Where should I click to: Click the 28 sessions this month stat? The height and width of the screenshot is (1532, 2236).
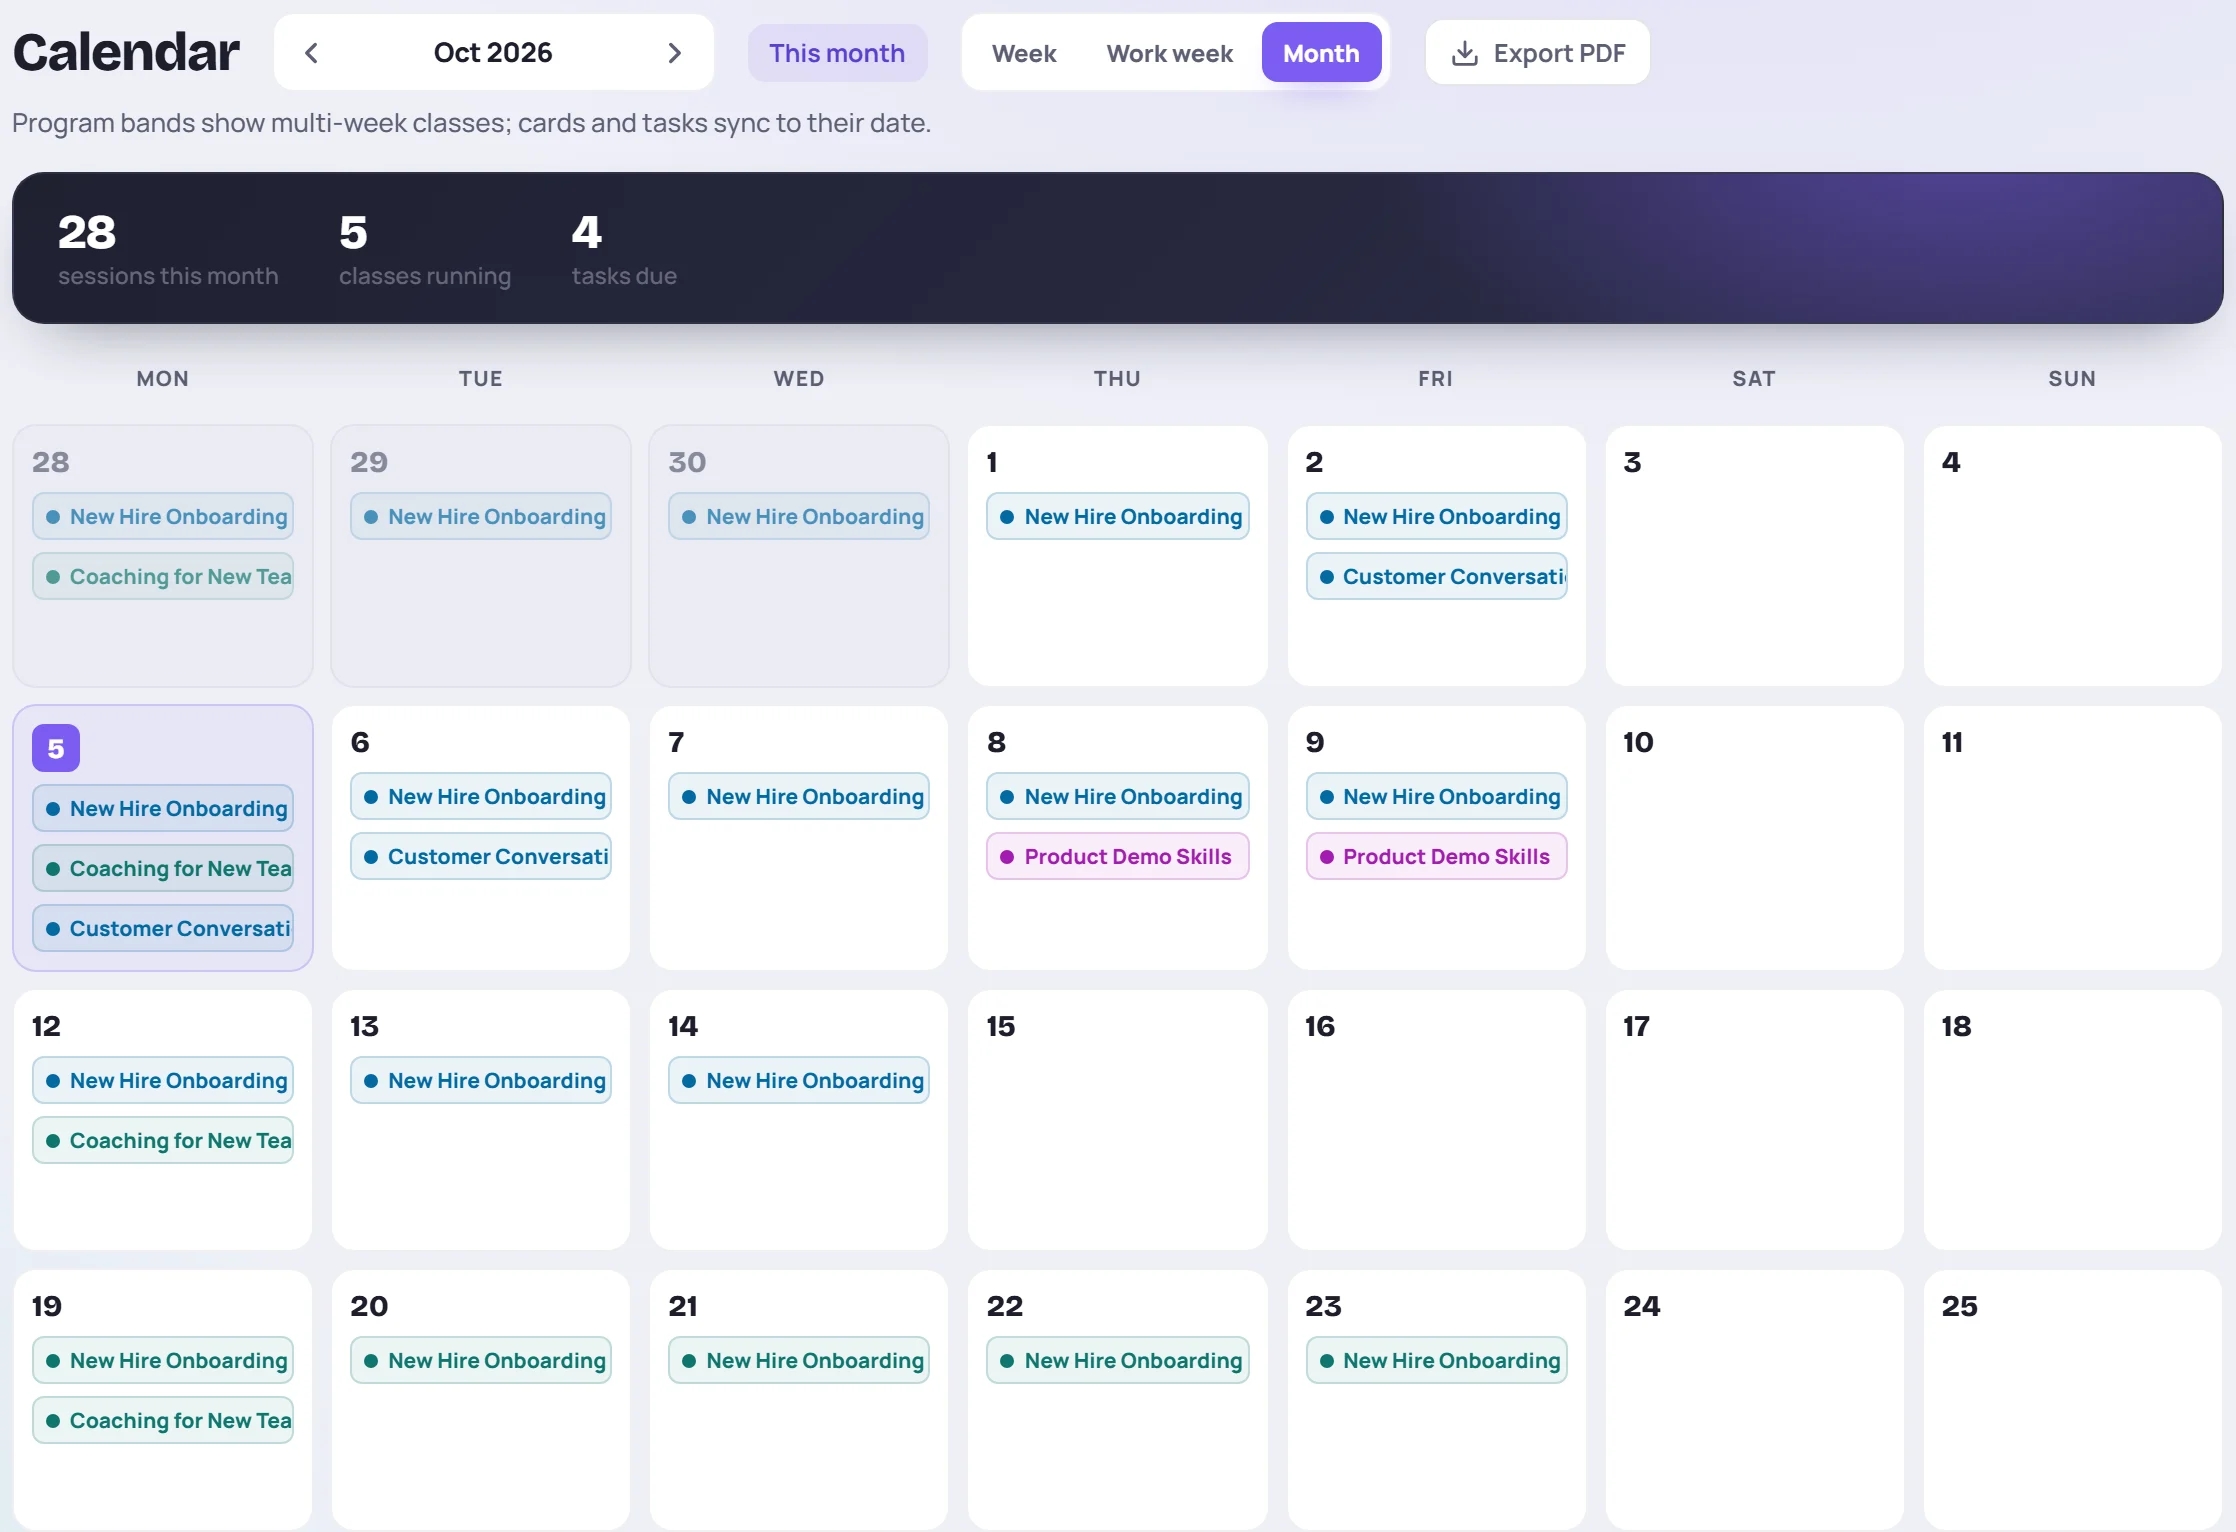tap(168, 250)
